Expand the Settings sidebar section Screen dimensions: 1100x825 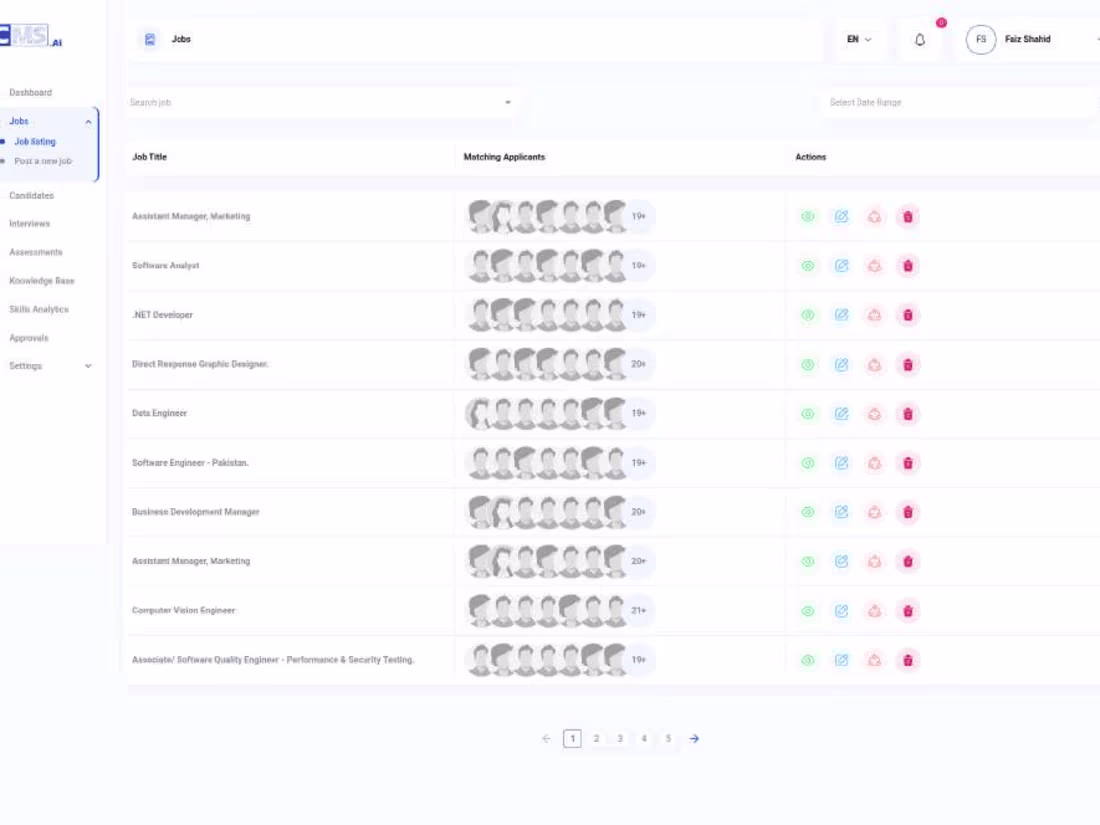(x=88, y=366)
